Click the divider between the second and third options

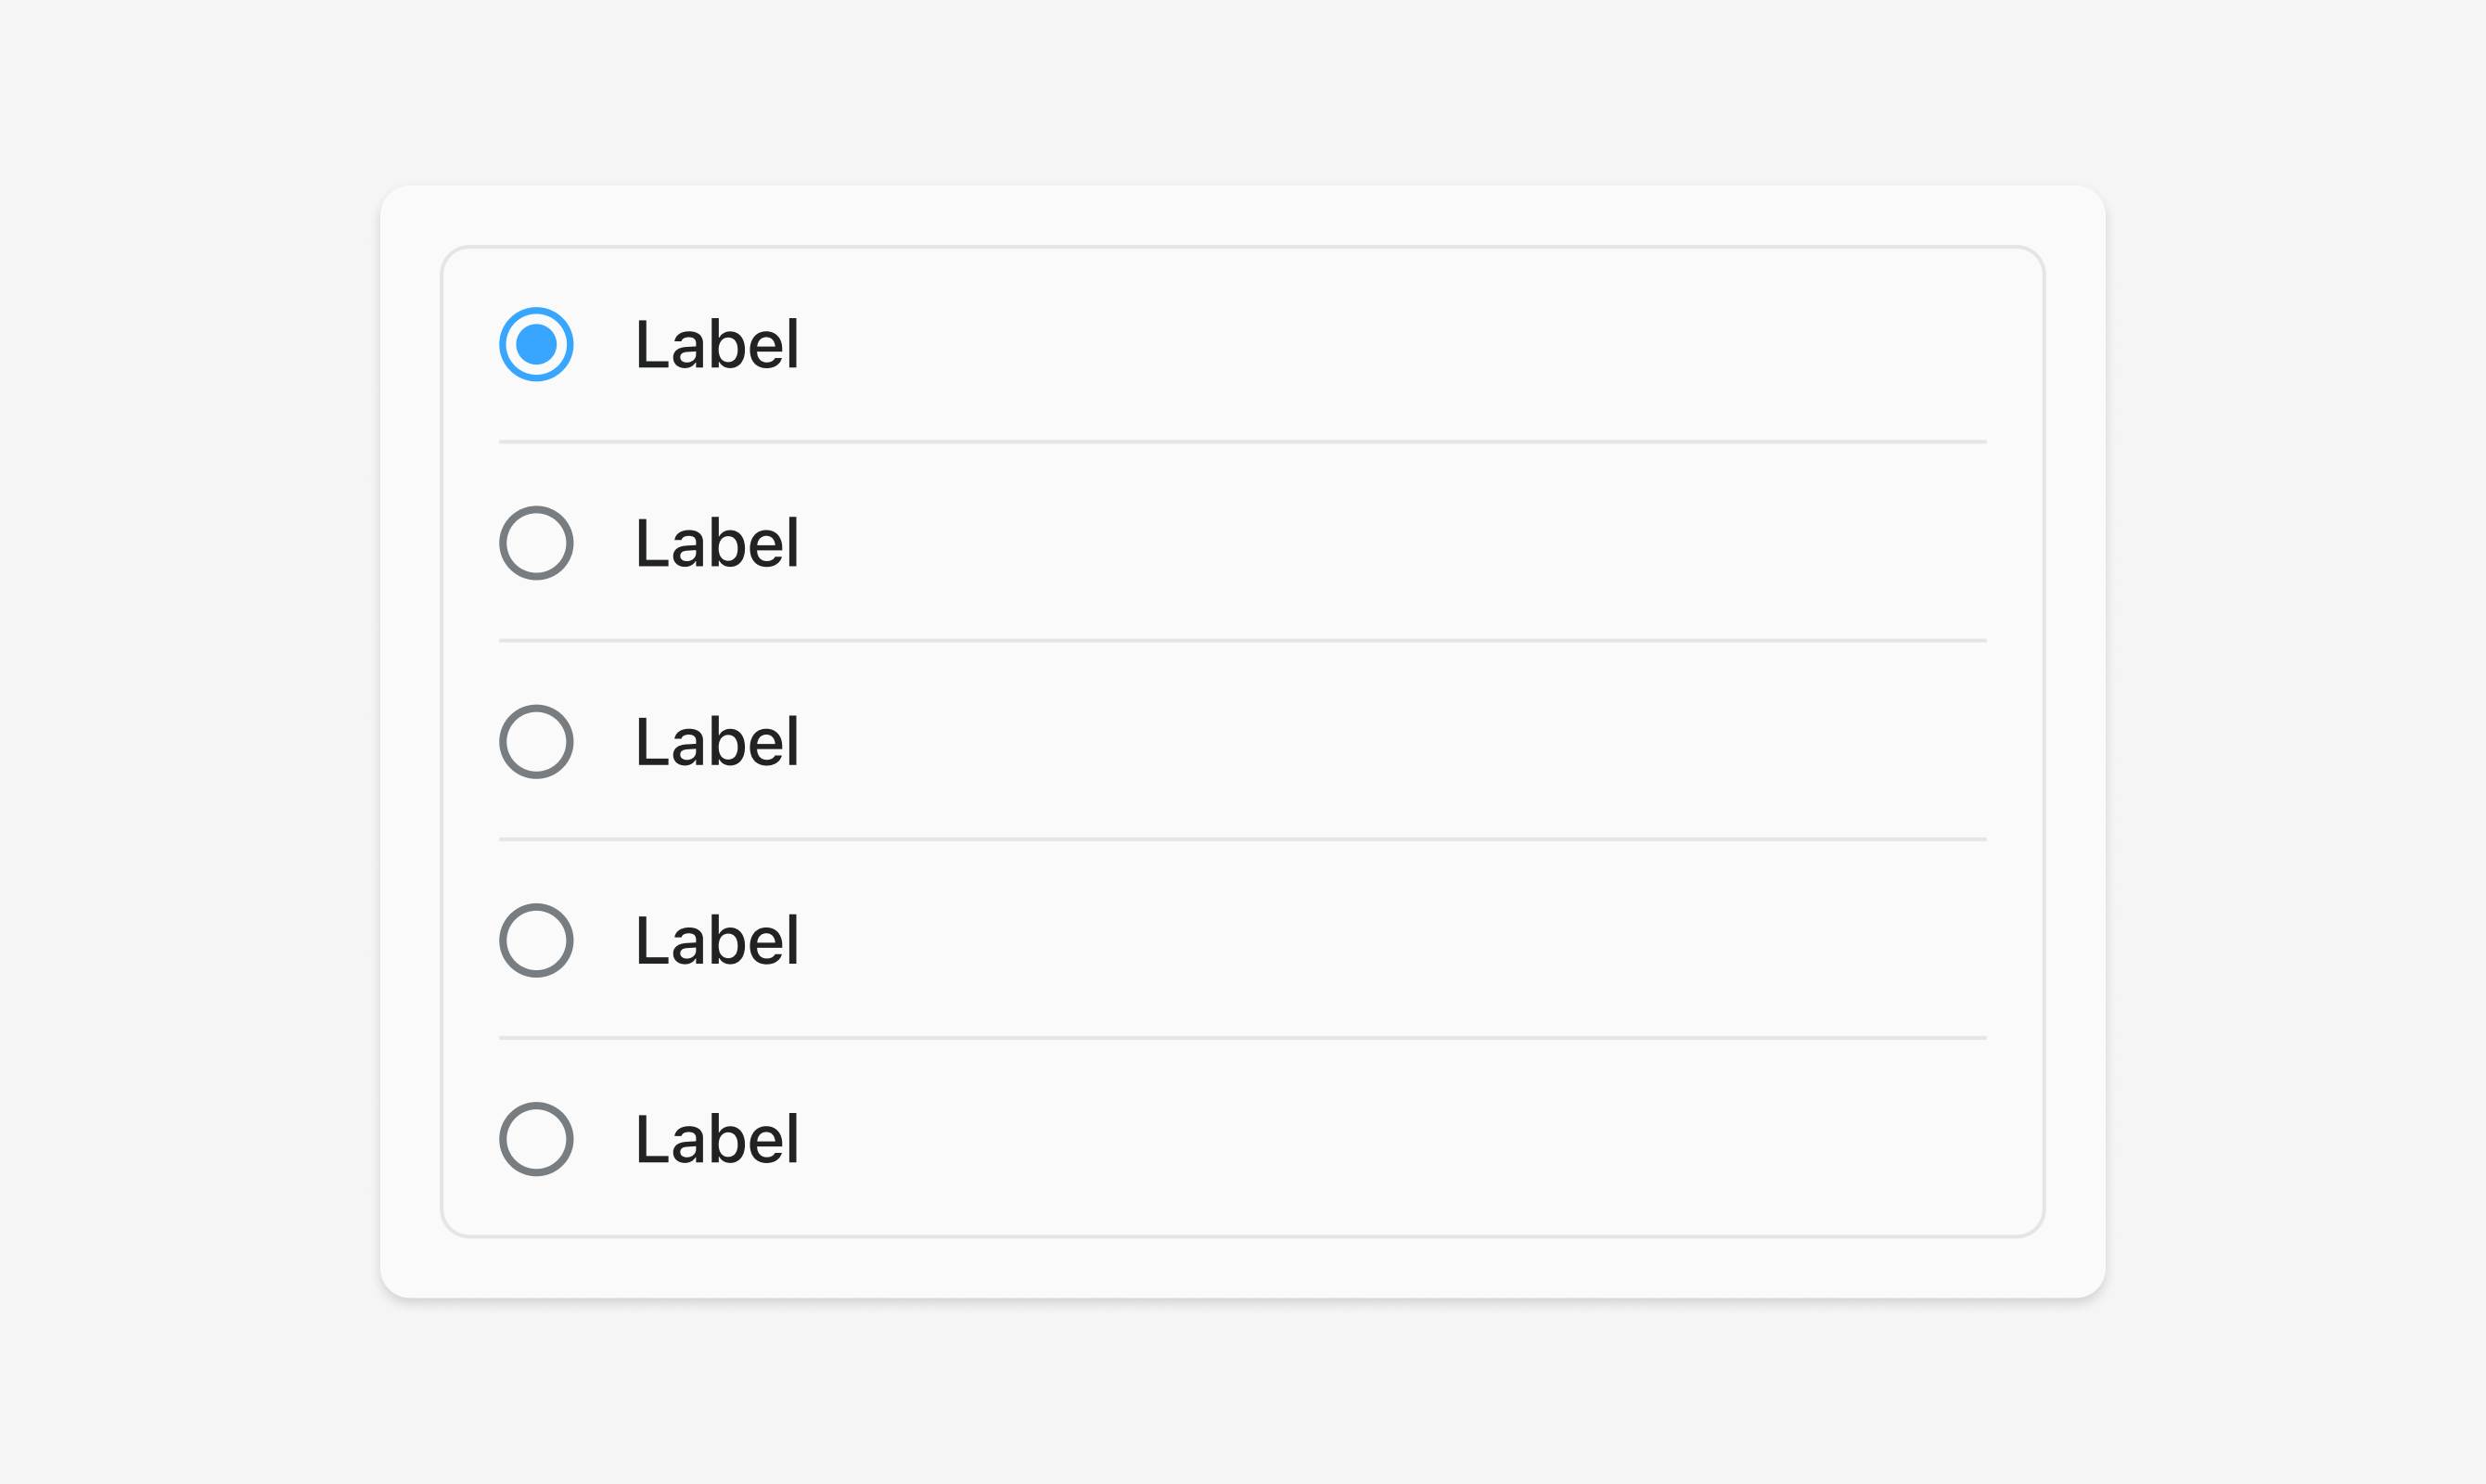1242,640
